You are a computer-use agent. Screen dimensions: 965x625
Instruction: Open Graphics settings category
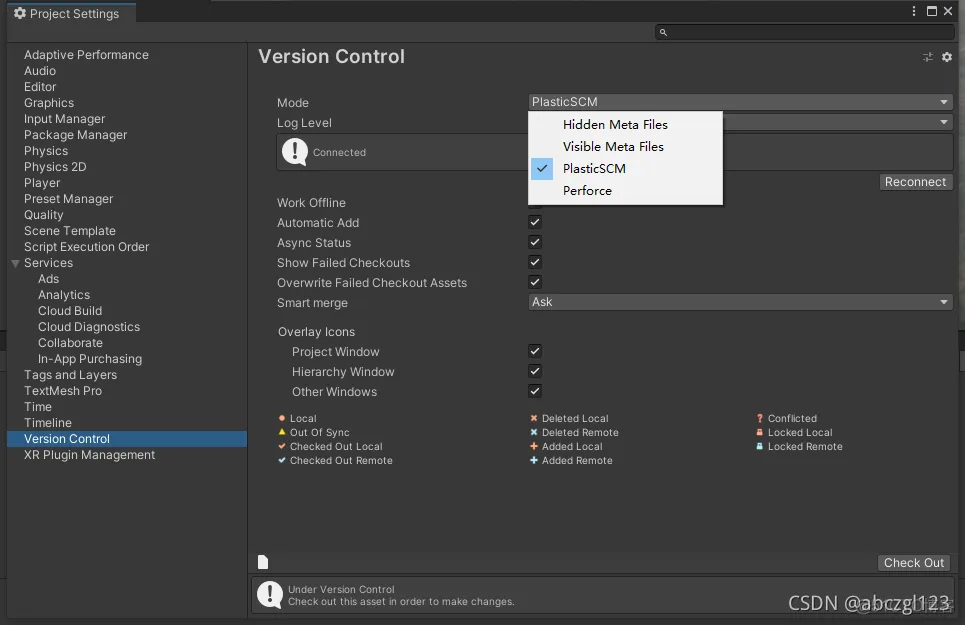pyautogui.click(x=49, y=103)
